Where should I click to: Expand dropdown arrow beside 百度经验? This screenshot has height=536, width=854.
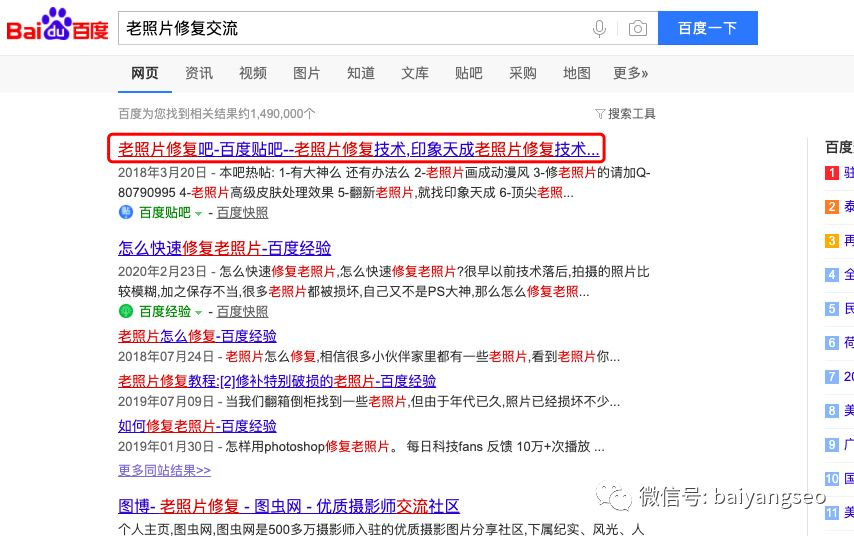[198, 313]
